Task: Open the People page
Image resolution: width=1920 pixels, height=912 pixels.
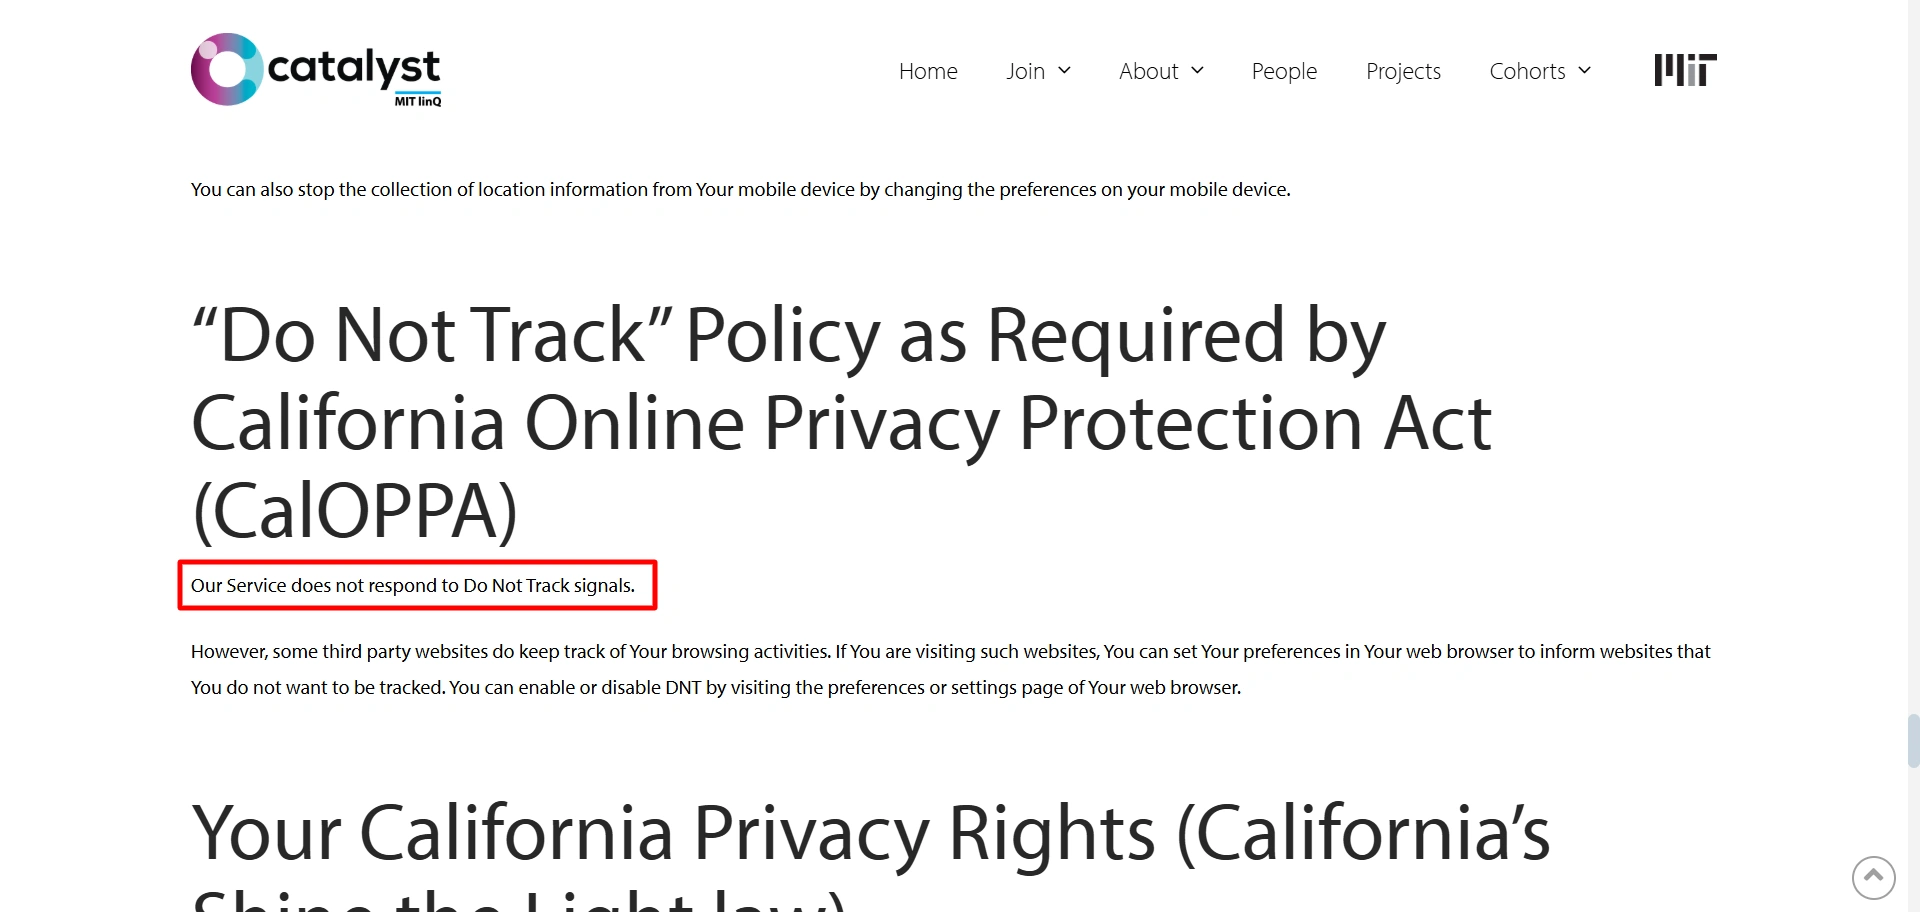Action: [x=1284, y=71]
